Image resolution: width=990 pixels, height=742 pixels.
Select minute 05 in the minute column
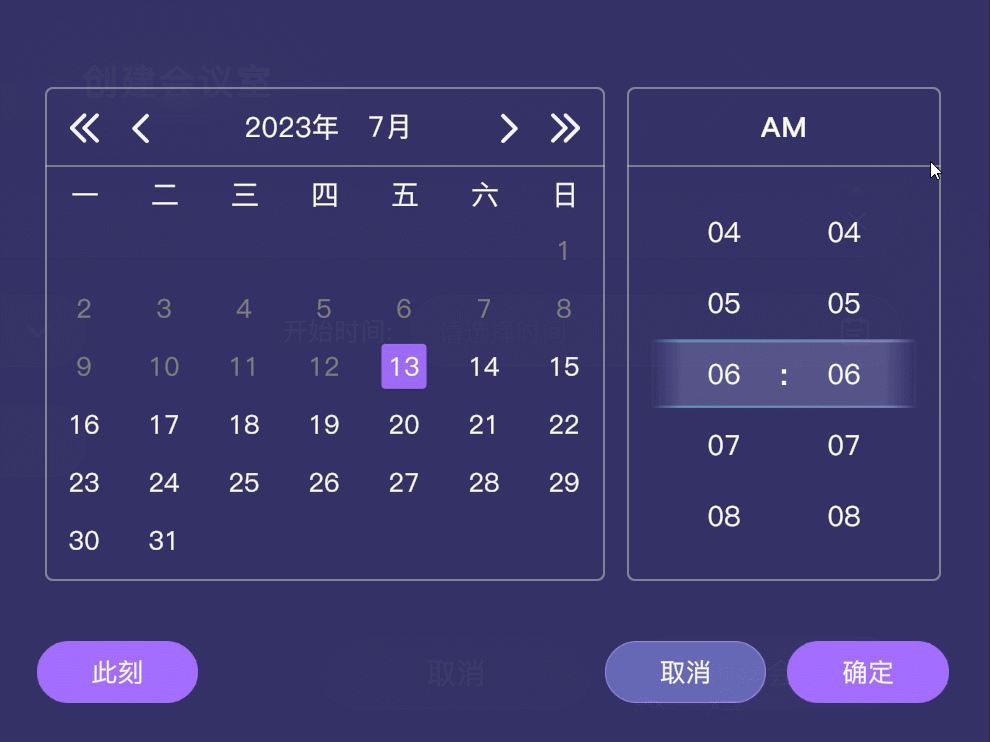point(843,303)
